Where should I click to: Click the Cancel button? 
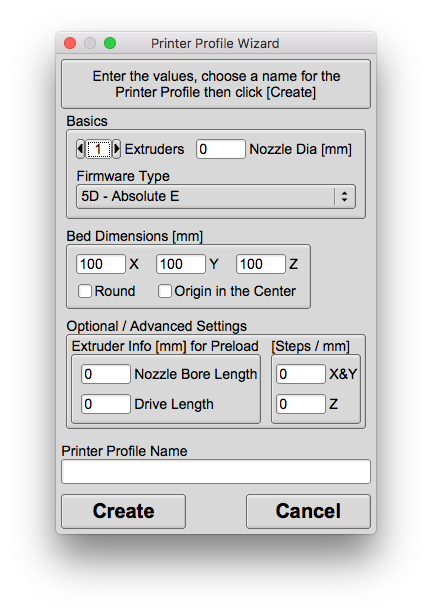[x=308, y=511]
